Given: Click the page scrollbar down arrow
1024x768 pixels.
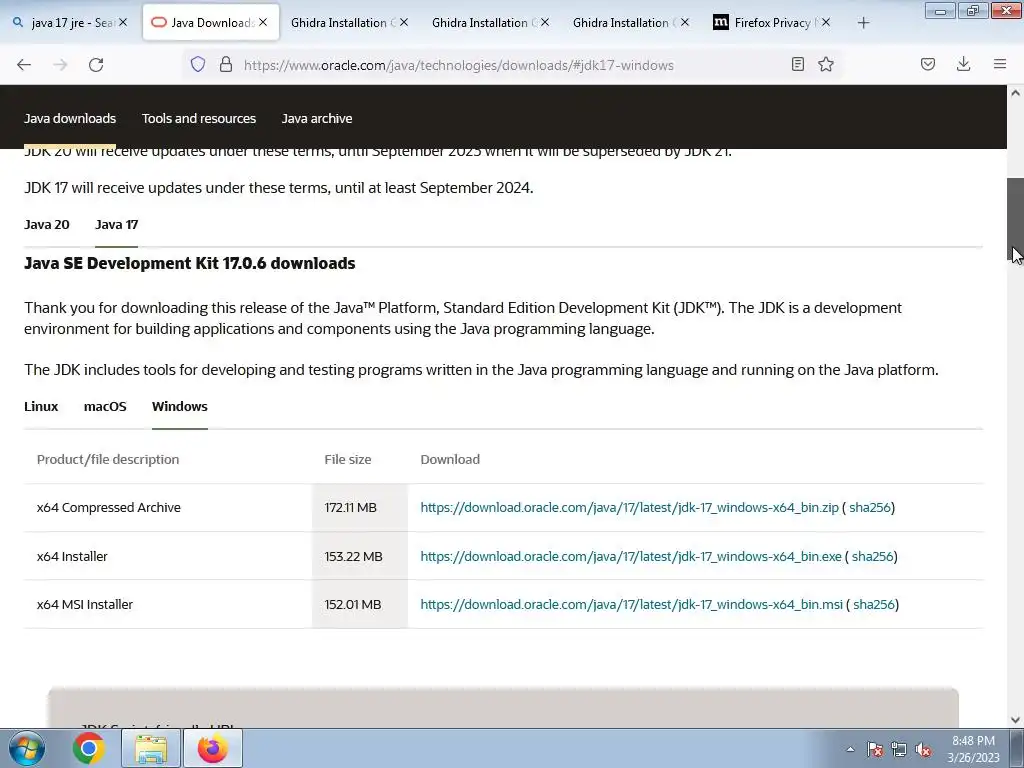Looking at the screenshot, I should tap(1016, 720).
